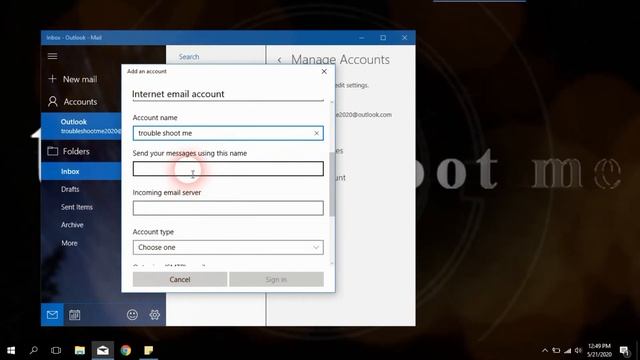The width and height of the screenshot is (640, 360).
Task: Open Task View on taskbar
Action: tap(56, 350)
